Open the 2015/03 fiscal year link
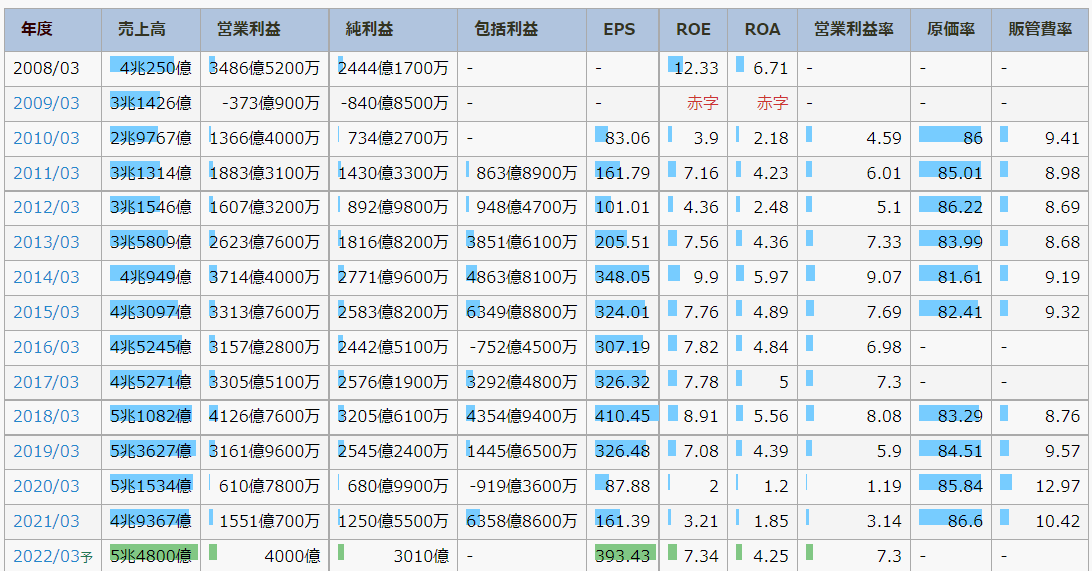1092x571 pixels. [47, 312]
